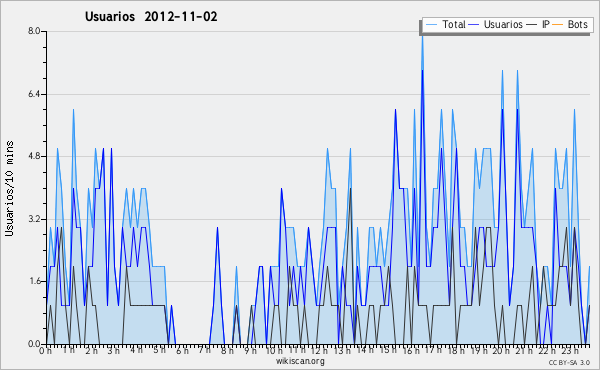This screenshot has height=370, width=600.
Task: Click the 'Usuarios' legend entry
Action: tap(503, 24)
